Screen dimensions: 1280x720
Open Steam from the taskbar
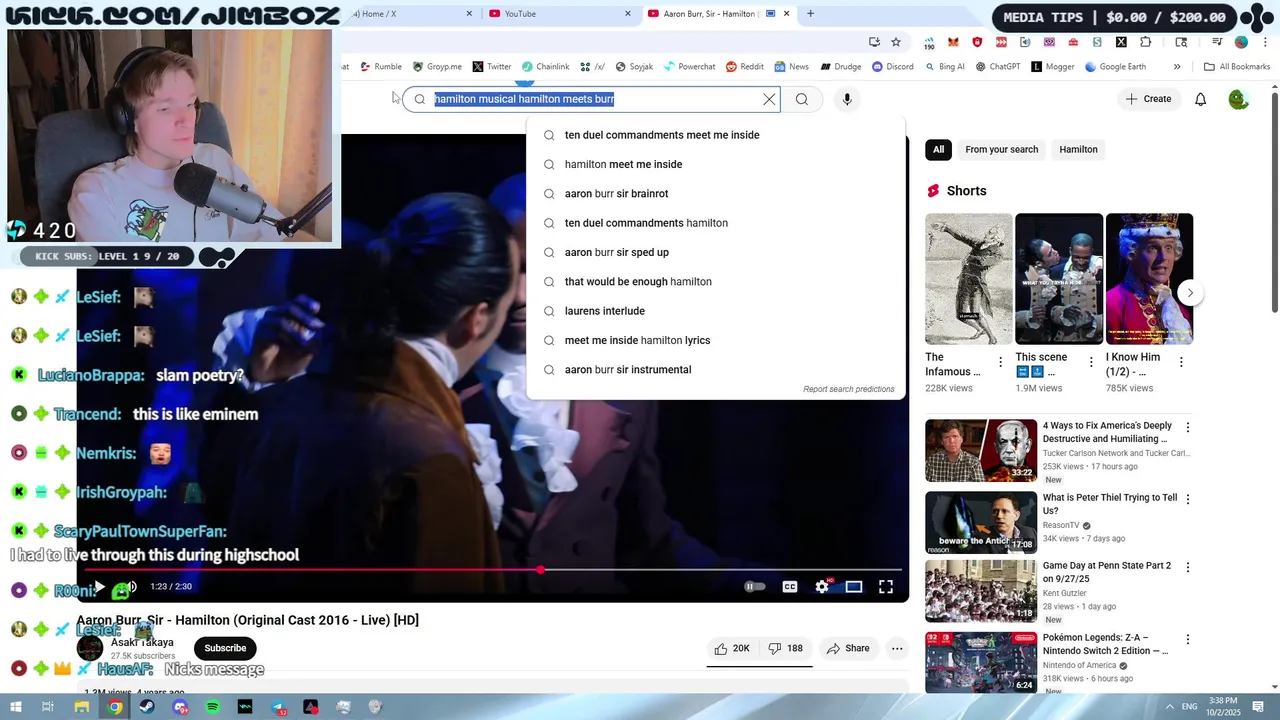[147, 707]
